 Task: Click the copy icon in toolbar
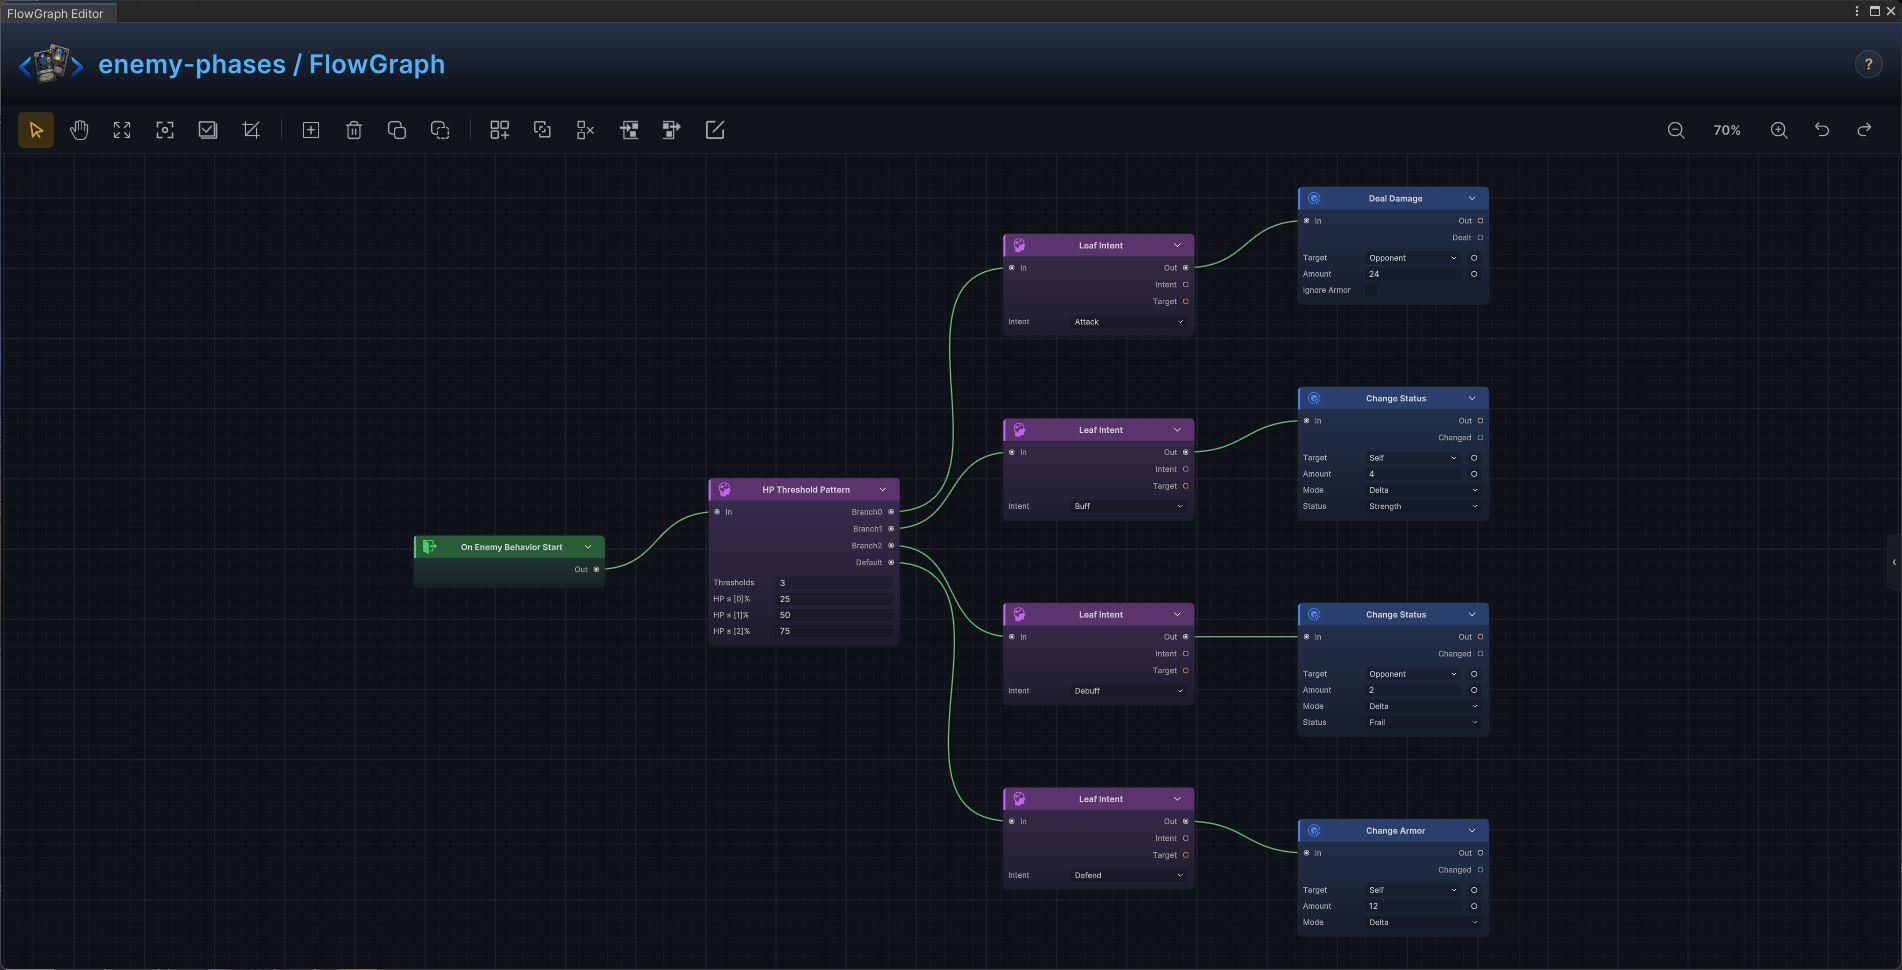coord(397,130)
